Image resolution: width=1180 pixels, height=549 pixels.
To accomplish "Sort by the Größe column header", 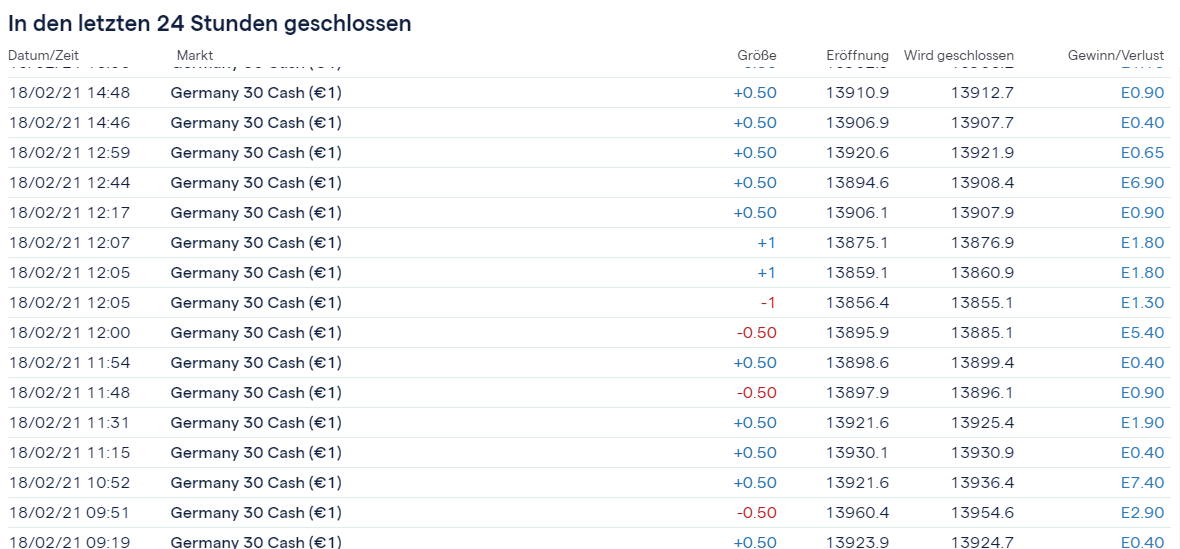I will point(756,55).
